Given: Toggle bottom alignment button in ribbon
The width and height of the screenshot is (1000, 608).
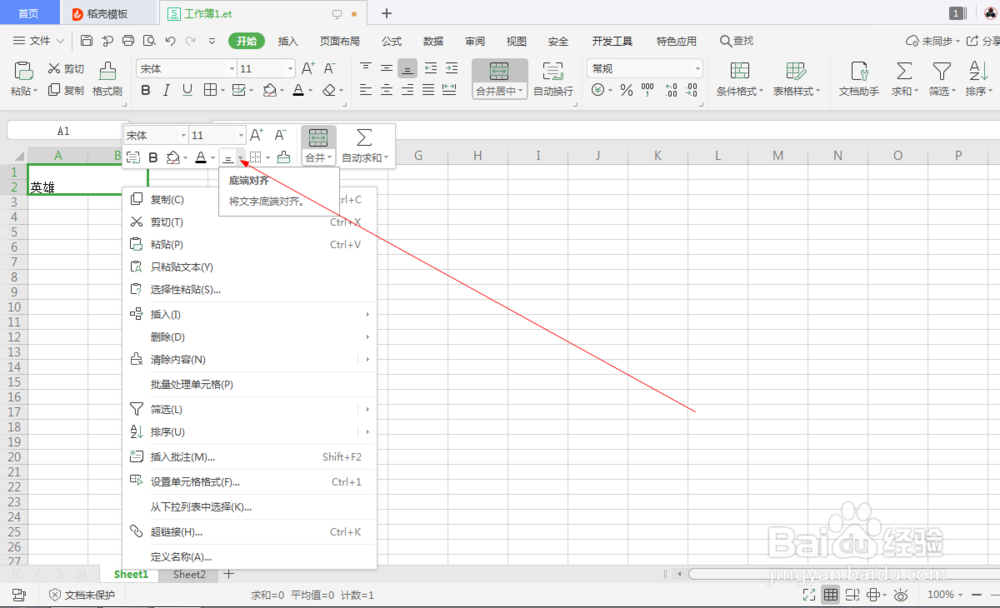Looking at the screenshot, I should 408,68.
